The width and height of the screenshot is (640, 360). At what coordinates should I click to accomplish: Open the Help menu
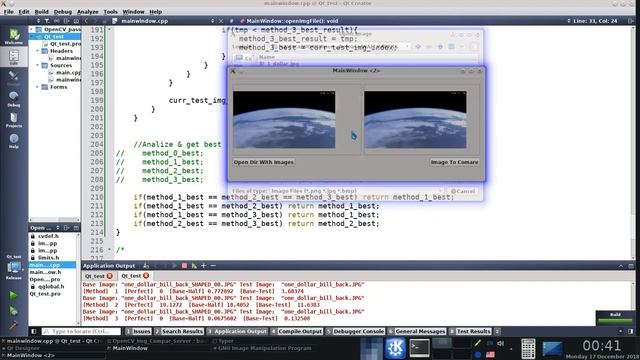click(x=156, y=12)
